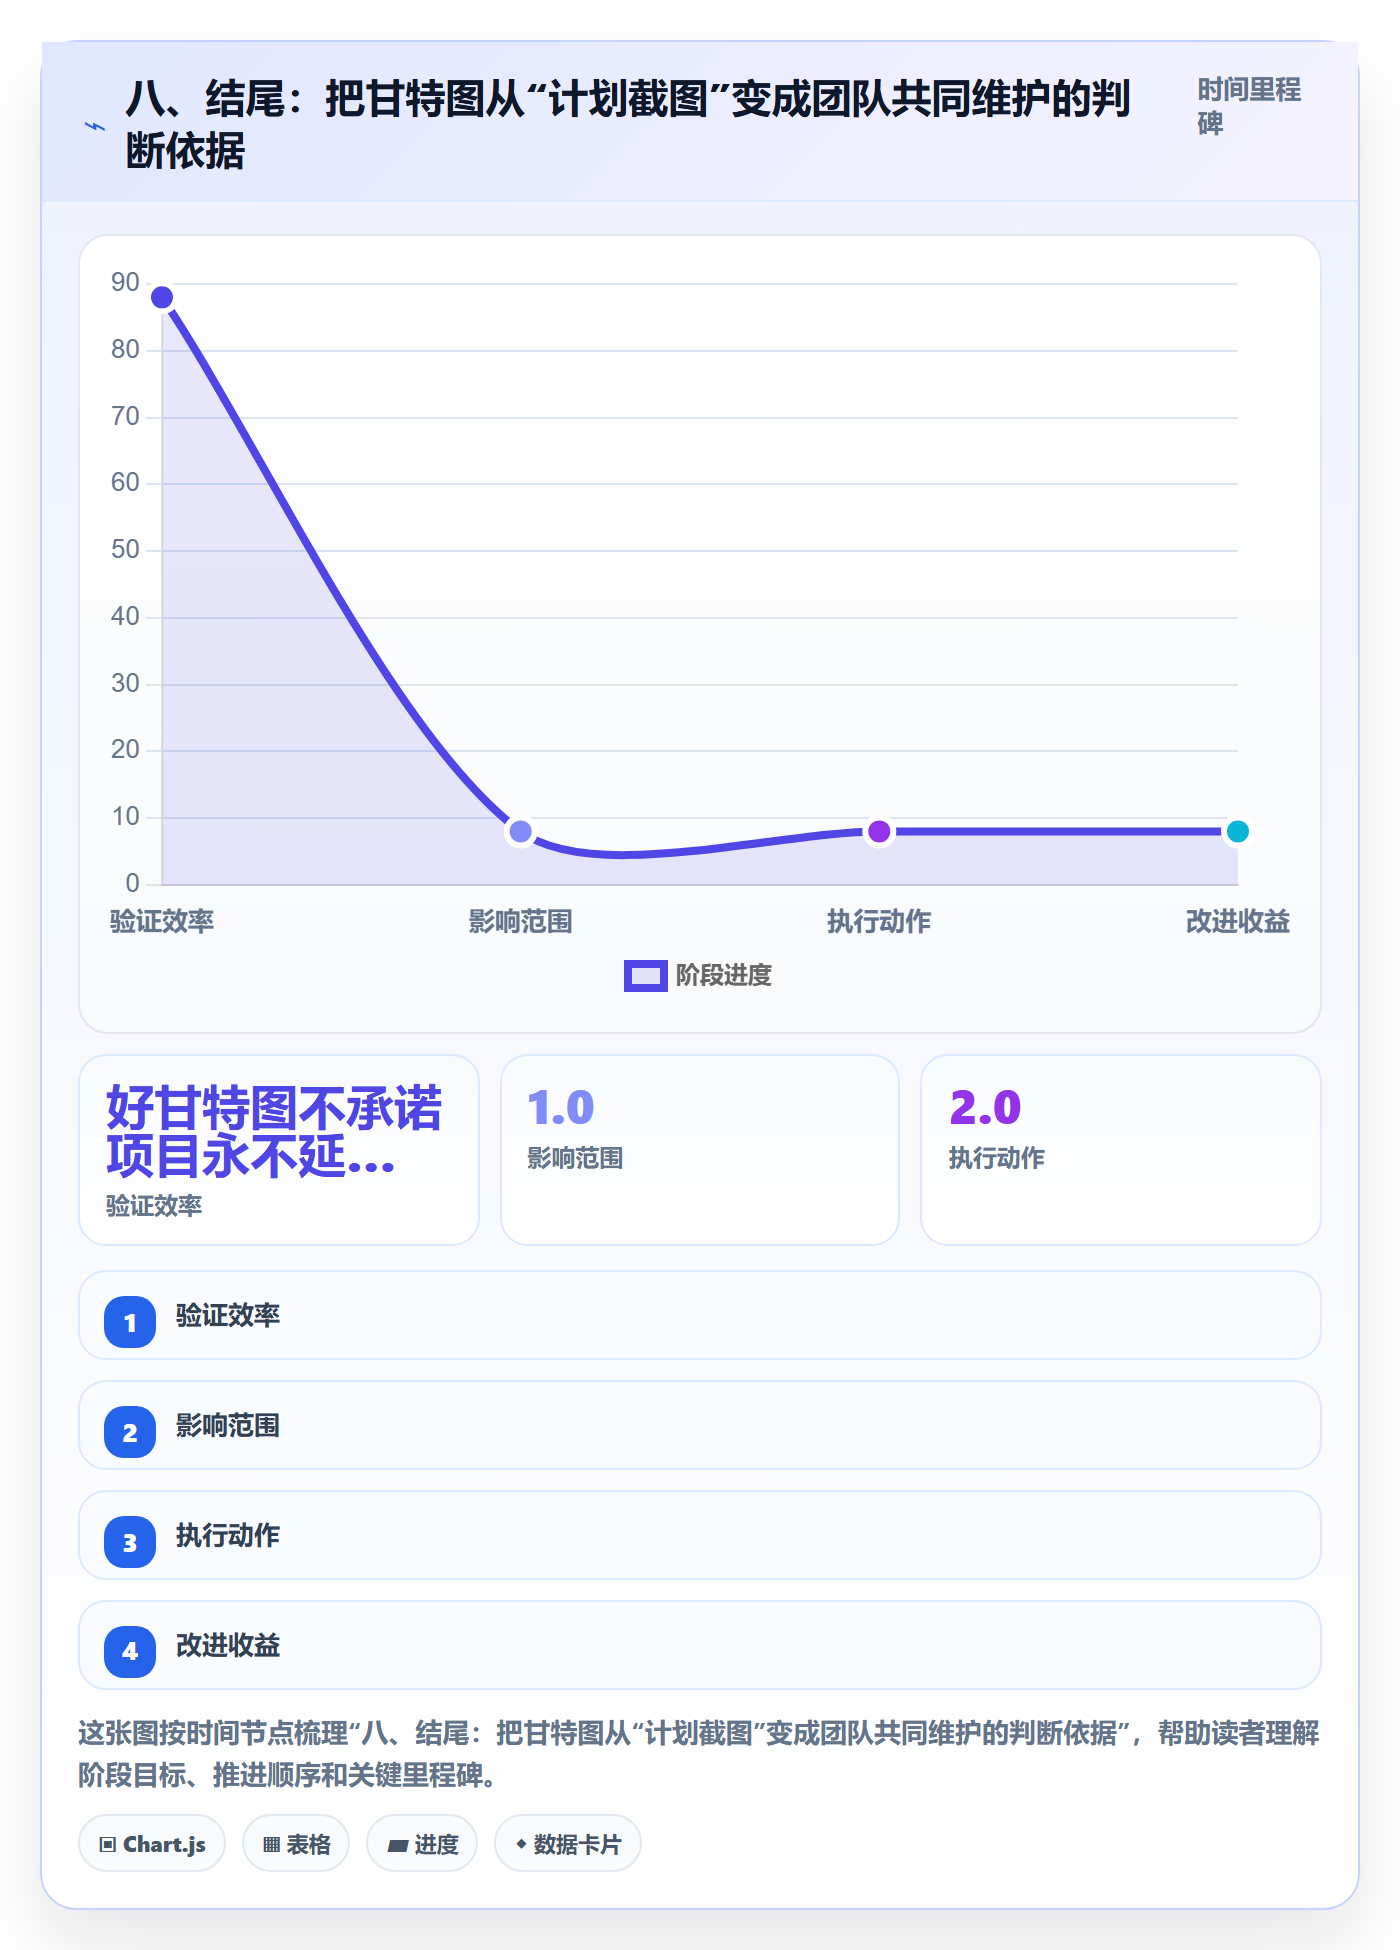Click the lightning bolt icon beside the title

95,126
